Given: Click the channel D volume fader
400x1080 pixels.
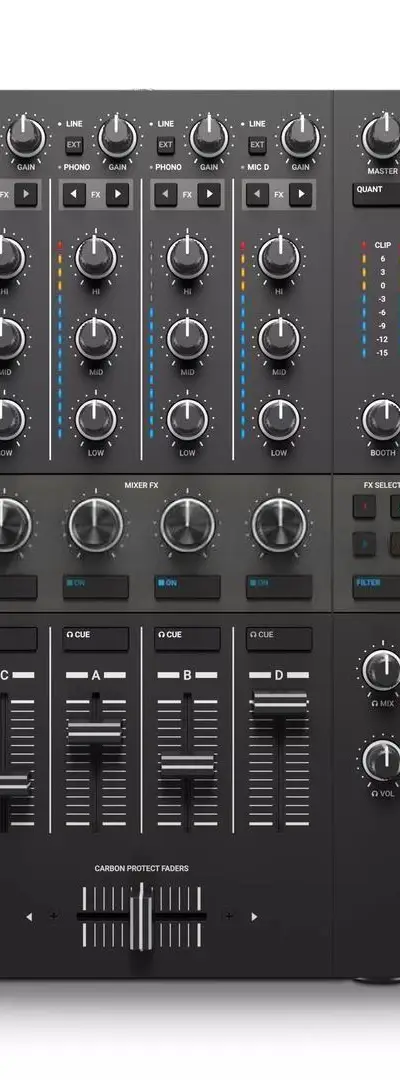Looking at the screenshot, I should [279, 703].
